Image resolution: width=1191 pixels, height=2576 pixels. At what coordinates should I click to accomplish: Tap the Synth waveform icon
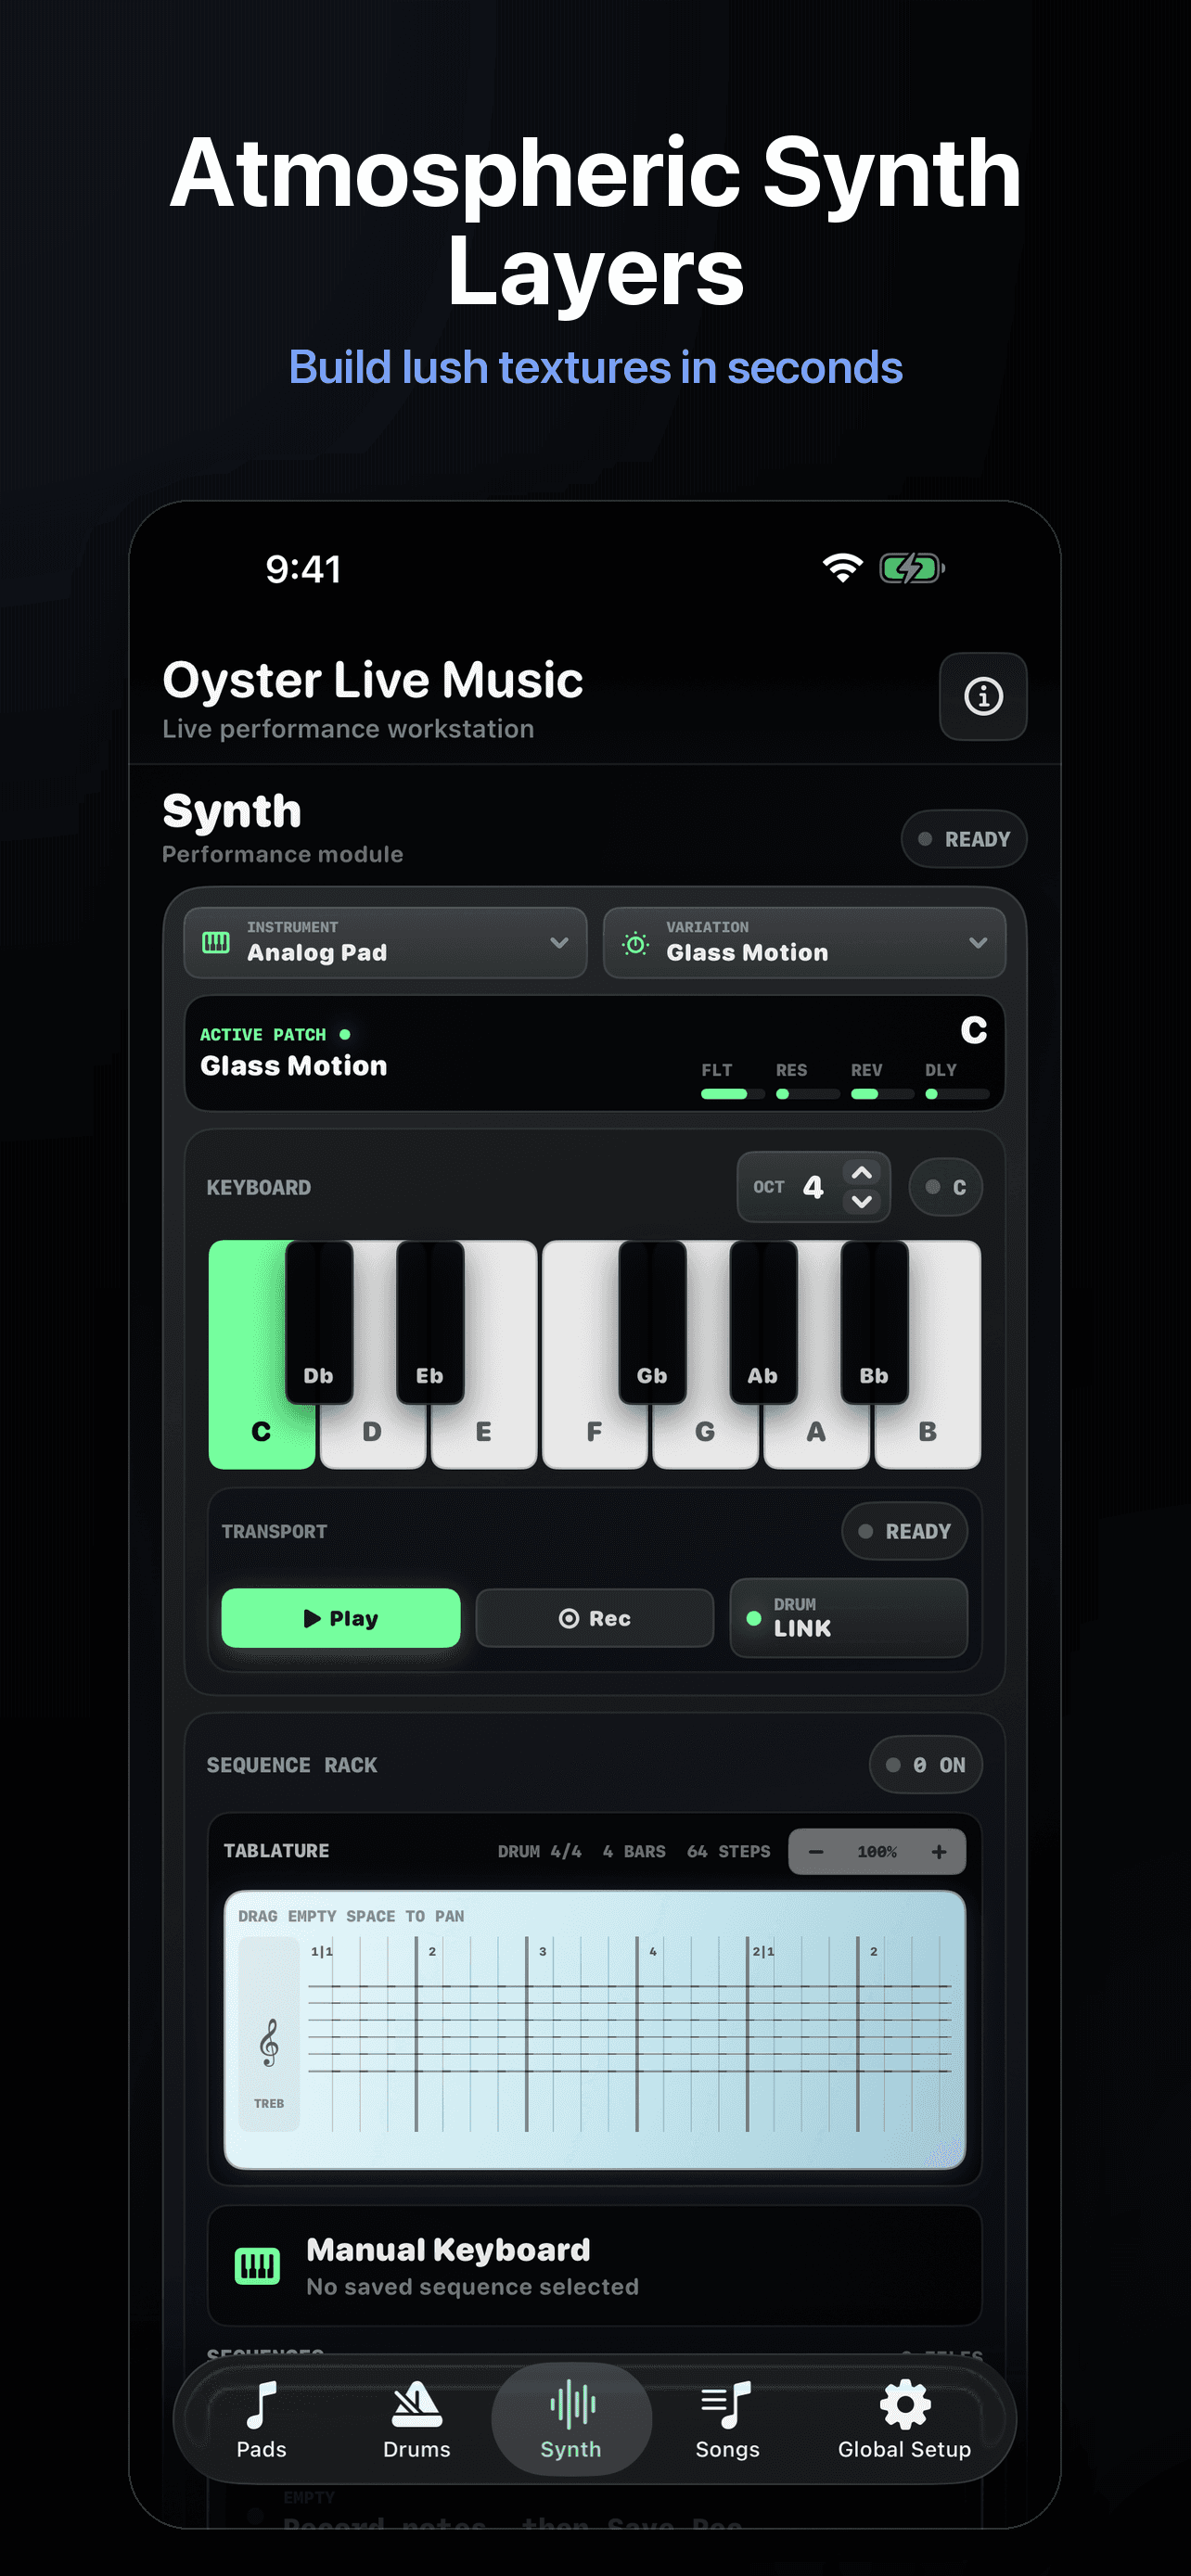click(572, 2404)
